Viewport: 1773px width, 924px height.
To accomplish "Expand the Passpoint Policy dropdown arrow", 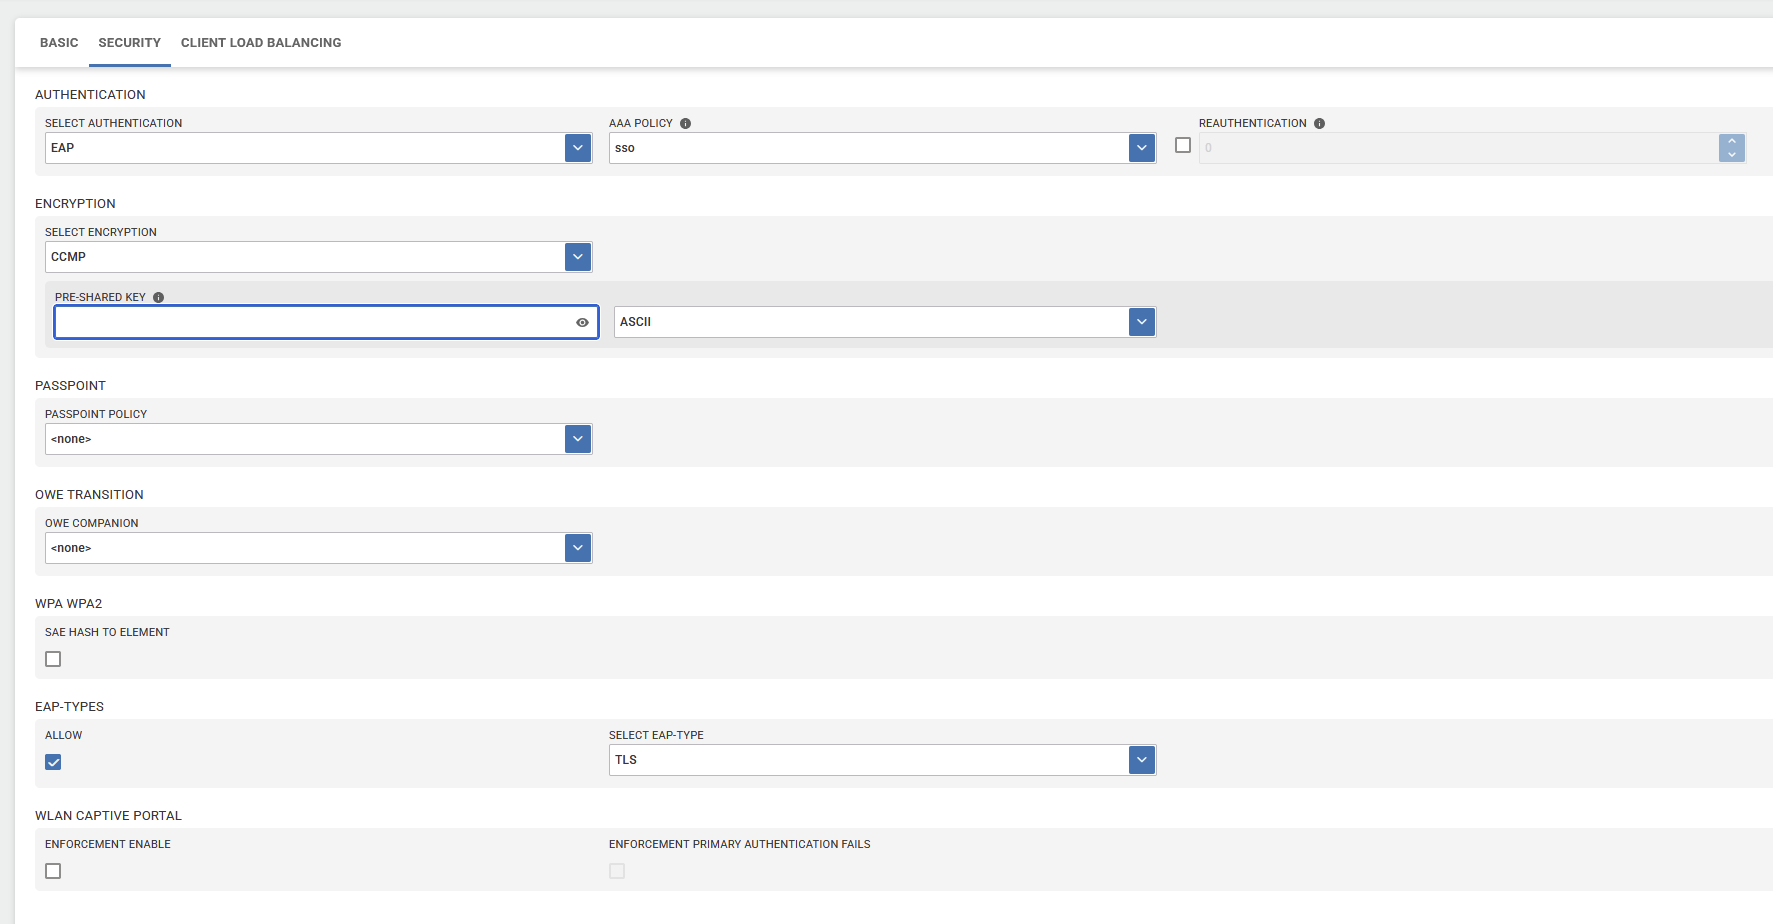I will tap(578, 439).
